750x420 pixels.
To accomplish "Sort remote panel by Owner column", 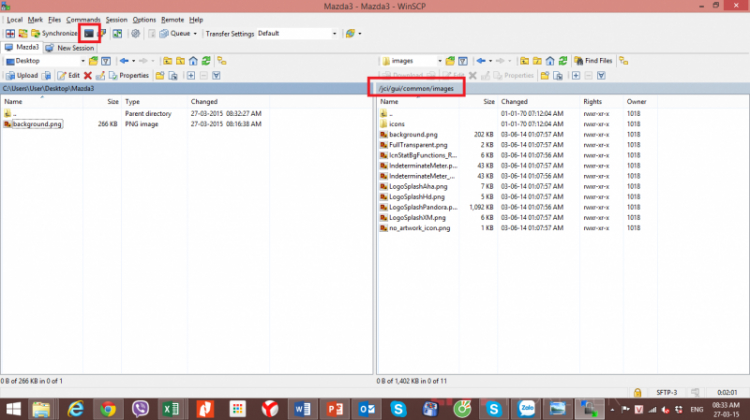I will [637, 101].
